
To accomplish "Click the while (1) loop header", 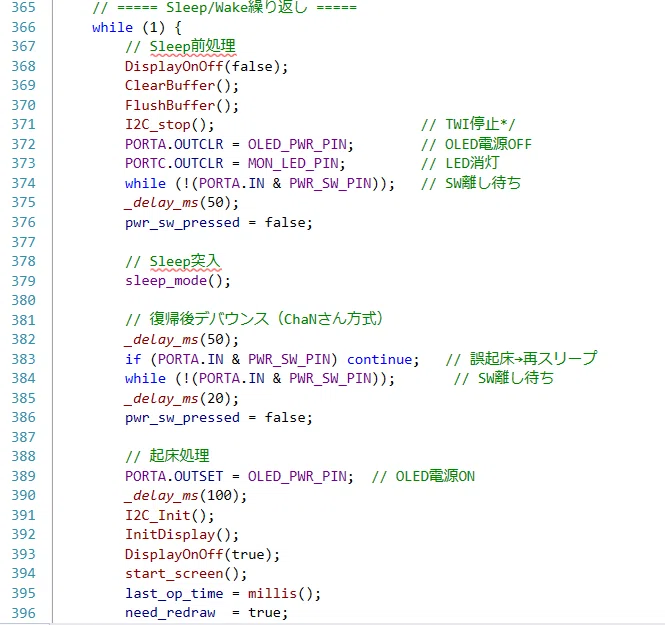I will click(x=137, y=28).
